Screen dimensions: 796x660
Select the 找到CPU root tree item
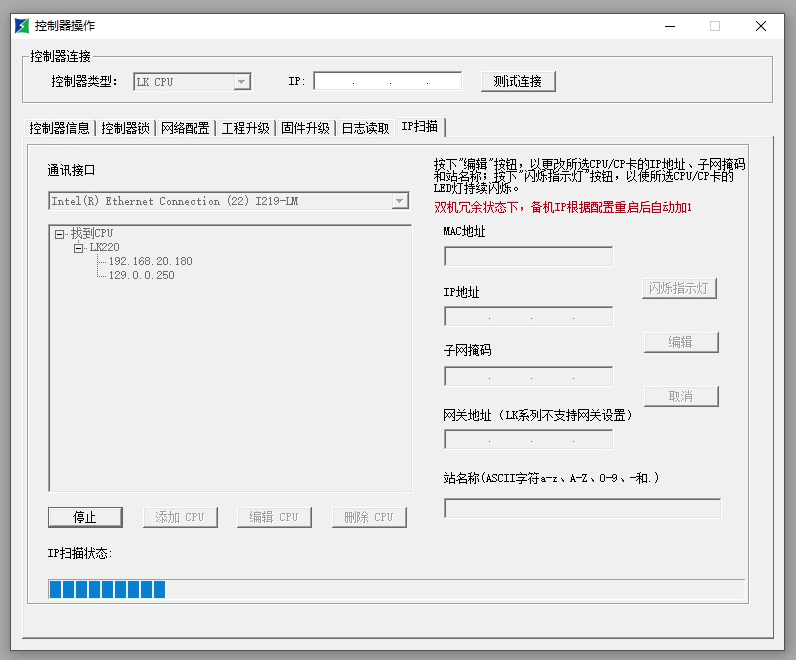pos(91,233)
